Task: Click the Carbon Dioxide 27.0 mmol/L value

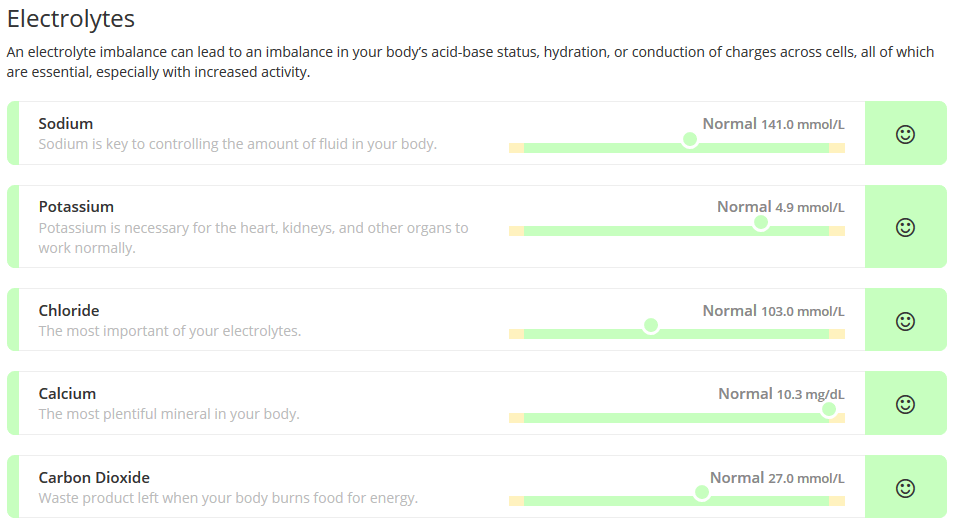Action: point(805,479)
